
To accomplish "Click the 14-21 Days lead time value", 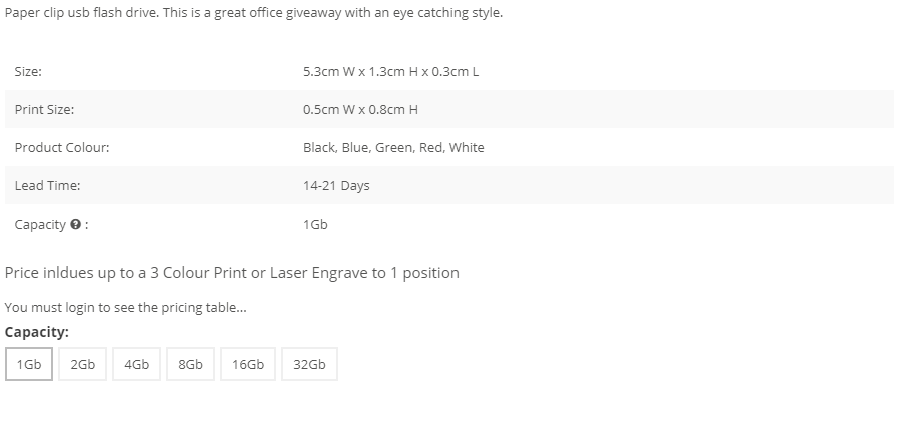I will point(336,186).
